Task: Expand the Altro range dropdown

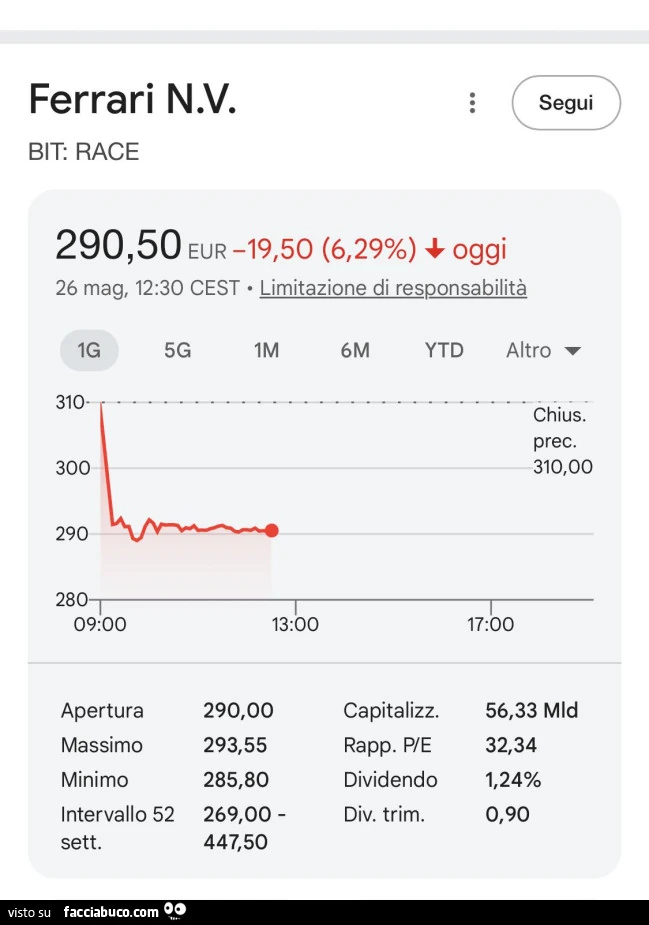Action: tap(543, 350)
